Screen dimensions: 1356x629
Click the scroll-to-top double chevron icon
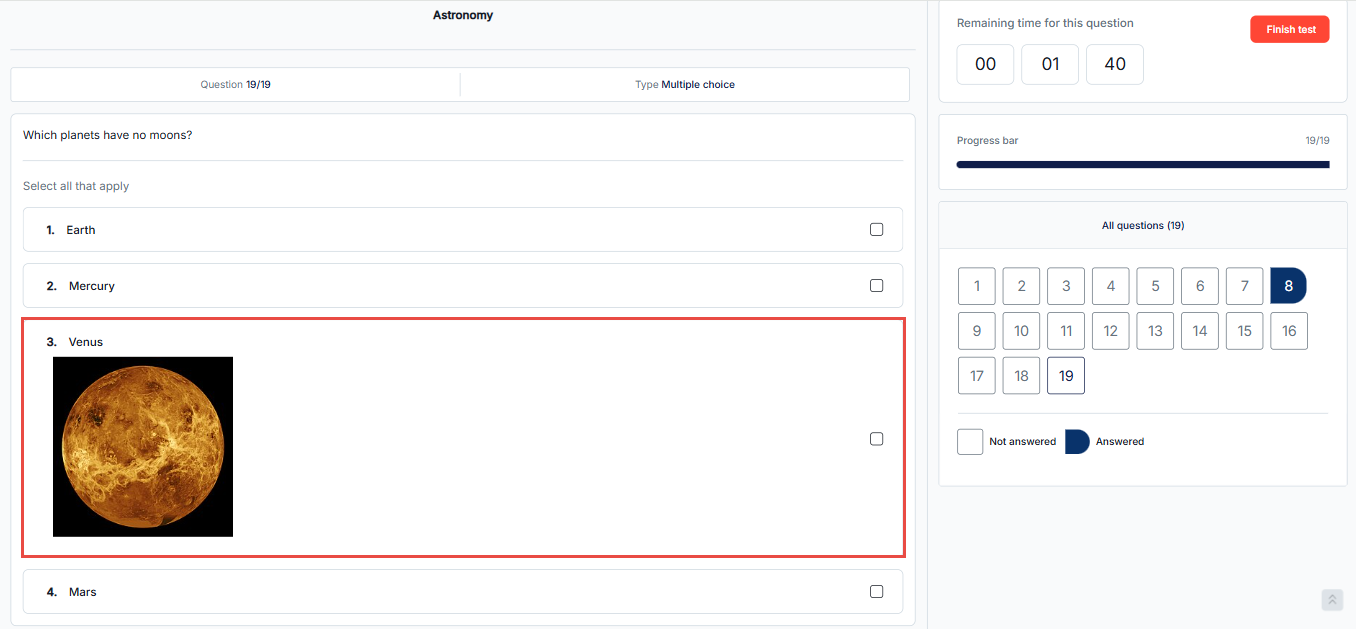(1332, 599)
